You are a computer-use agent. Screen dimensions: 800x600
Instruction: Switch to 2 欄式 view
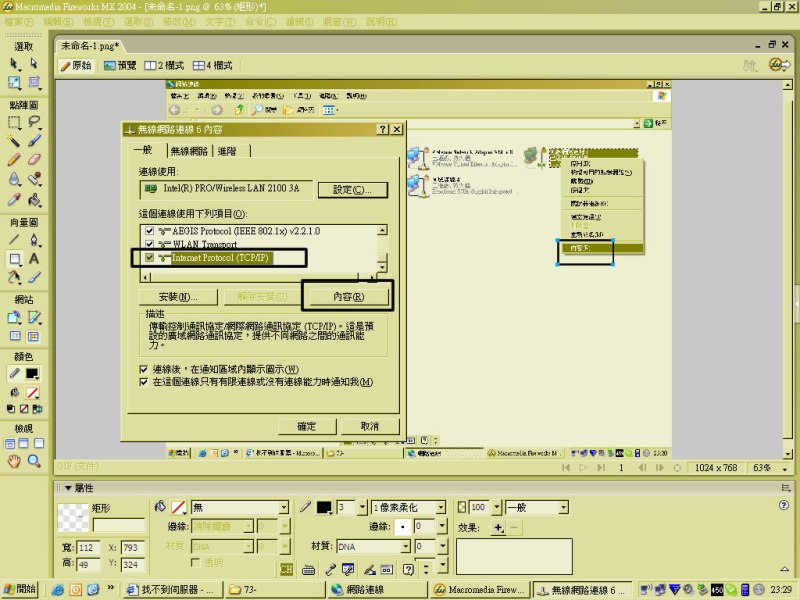[x=164, y=66]
